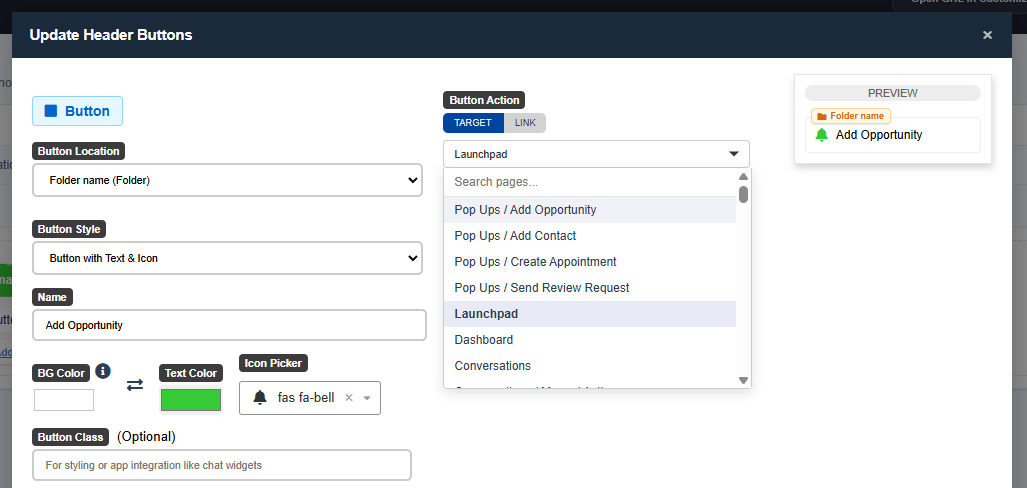1027x488 pixels.
Task: Choose Dashboard from the pages list
Action: 589,340
